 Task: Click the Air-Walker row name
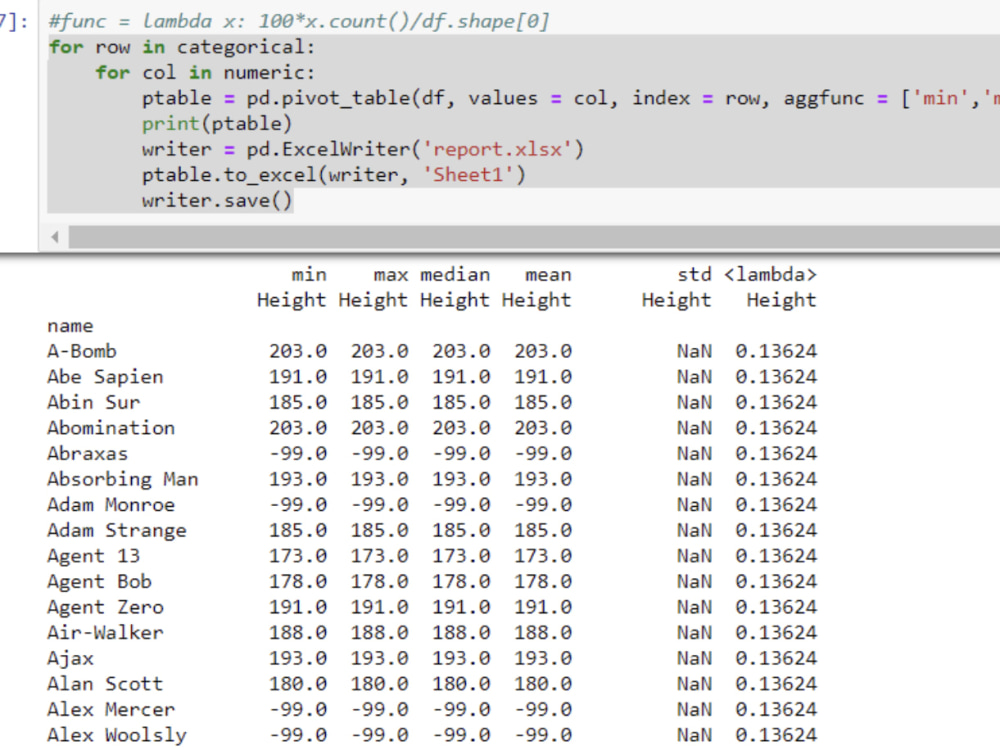[x=105, y=633]
